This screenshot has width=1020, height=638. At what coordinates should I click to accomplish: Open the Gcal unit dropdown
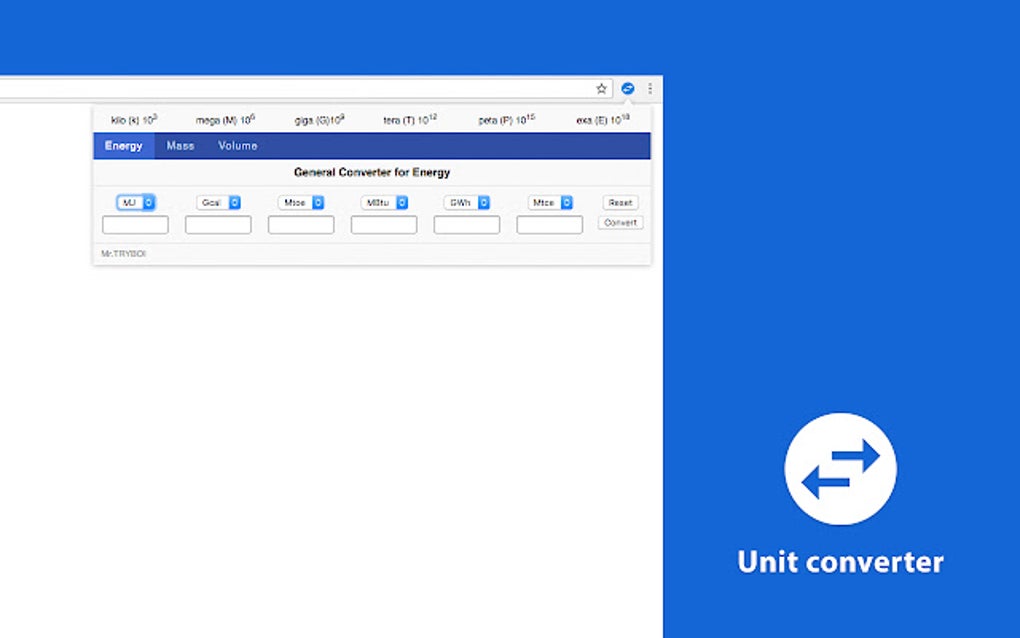[218, 202]
